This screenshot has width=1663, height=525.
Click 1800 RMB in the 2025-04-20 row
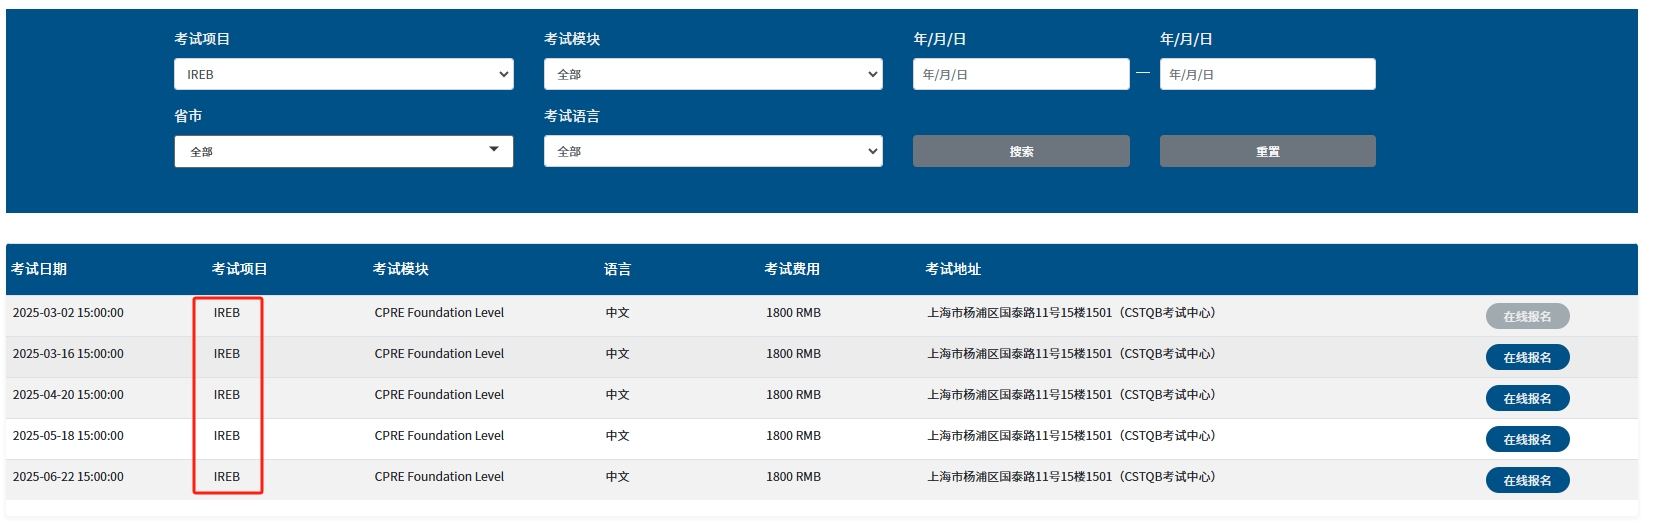click(794, 395)
